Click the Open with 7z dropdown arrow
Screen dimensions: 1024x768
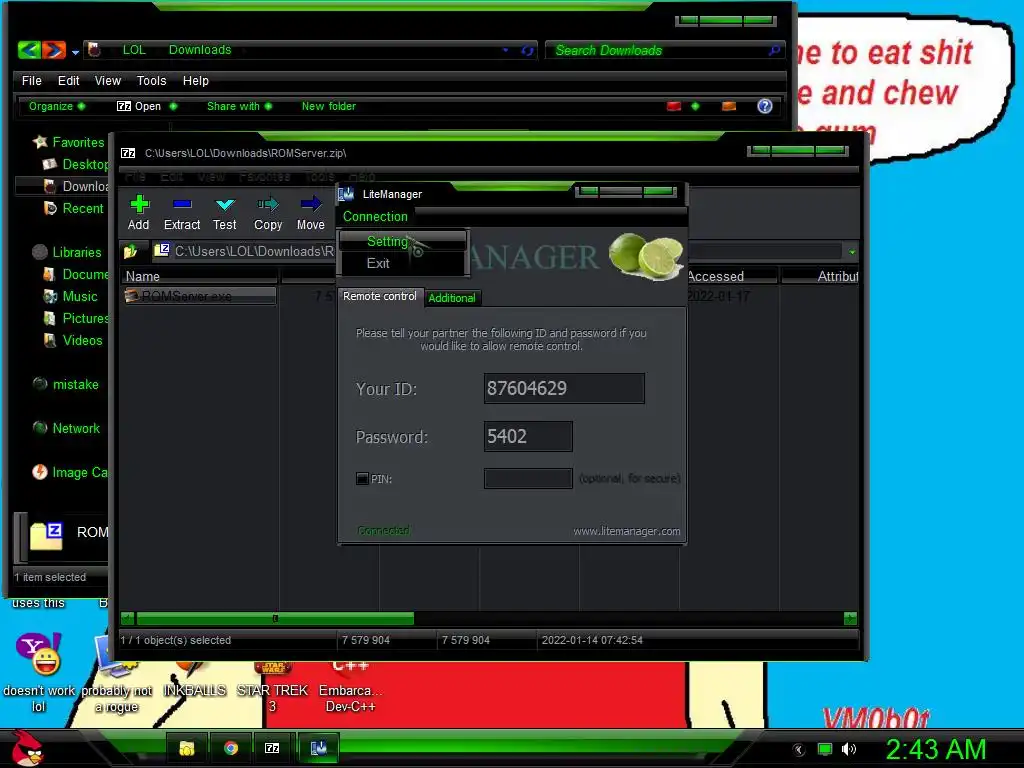point(173,106)
